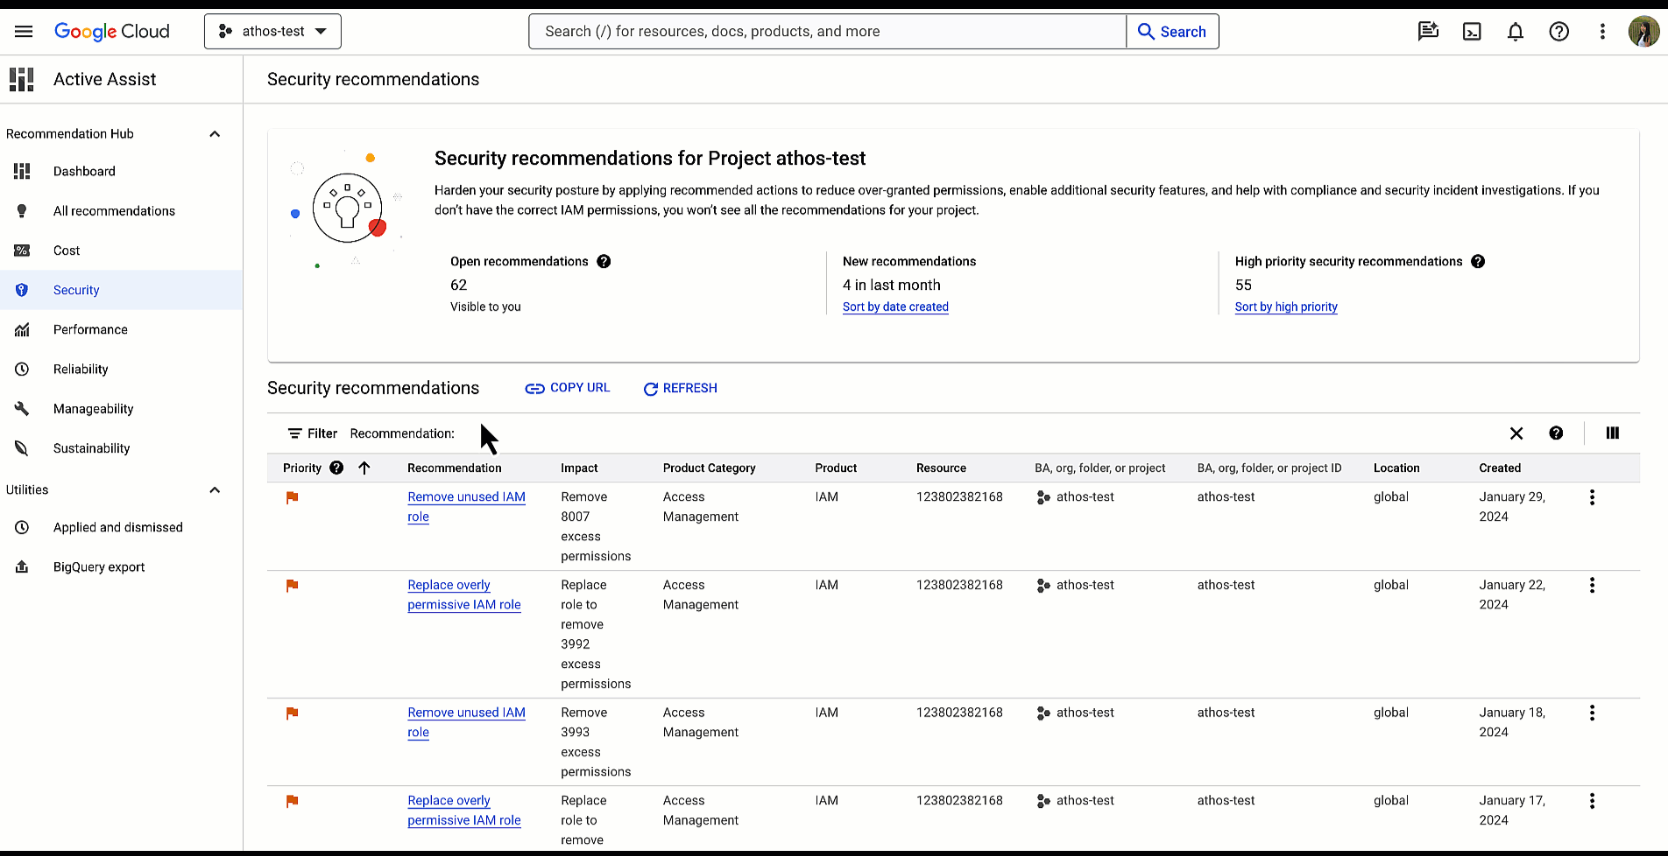
Task: Click the Copy URL button
Action: point(568,388)
